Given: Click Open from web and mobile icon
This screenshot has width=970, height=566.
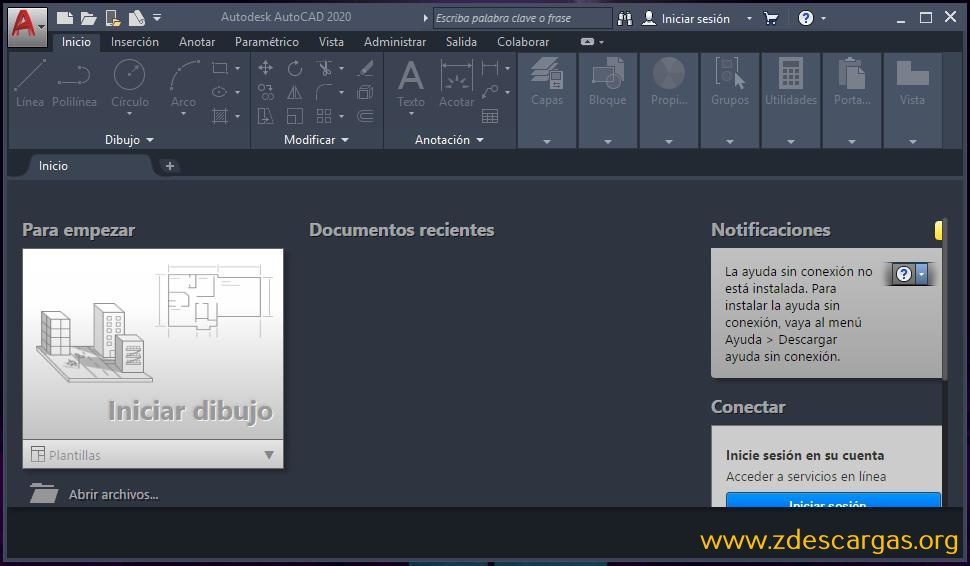Looking at the screenshot, I should 113,18.
